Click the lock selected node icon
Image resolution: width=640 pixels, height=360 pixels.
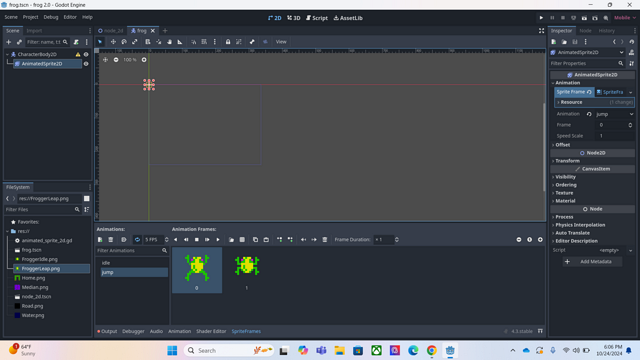[x=228, y=42]
